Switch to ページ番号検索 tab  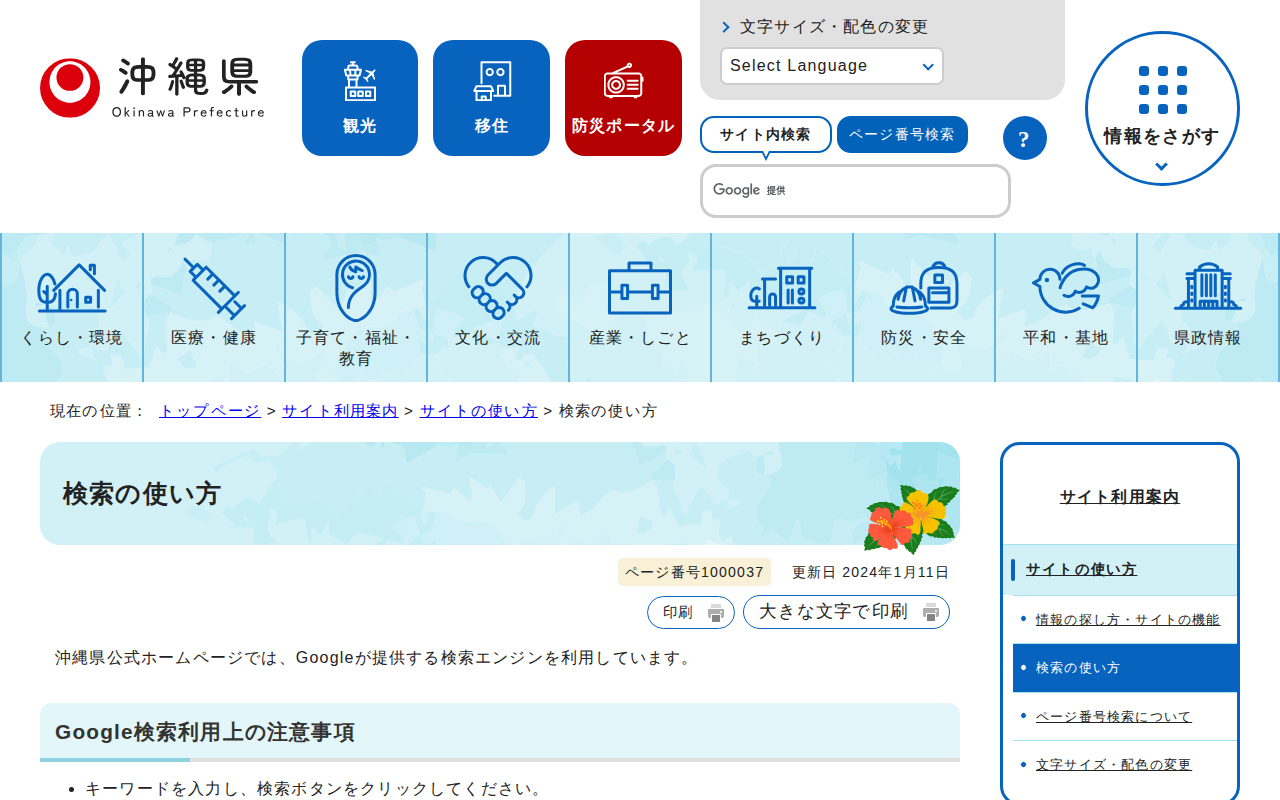click(x=902, y=135)
